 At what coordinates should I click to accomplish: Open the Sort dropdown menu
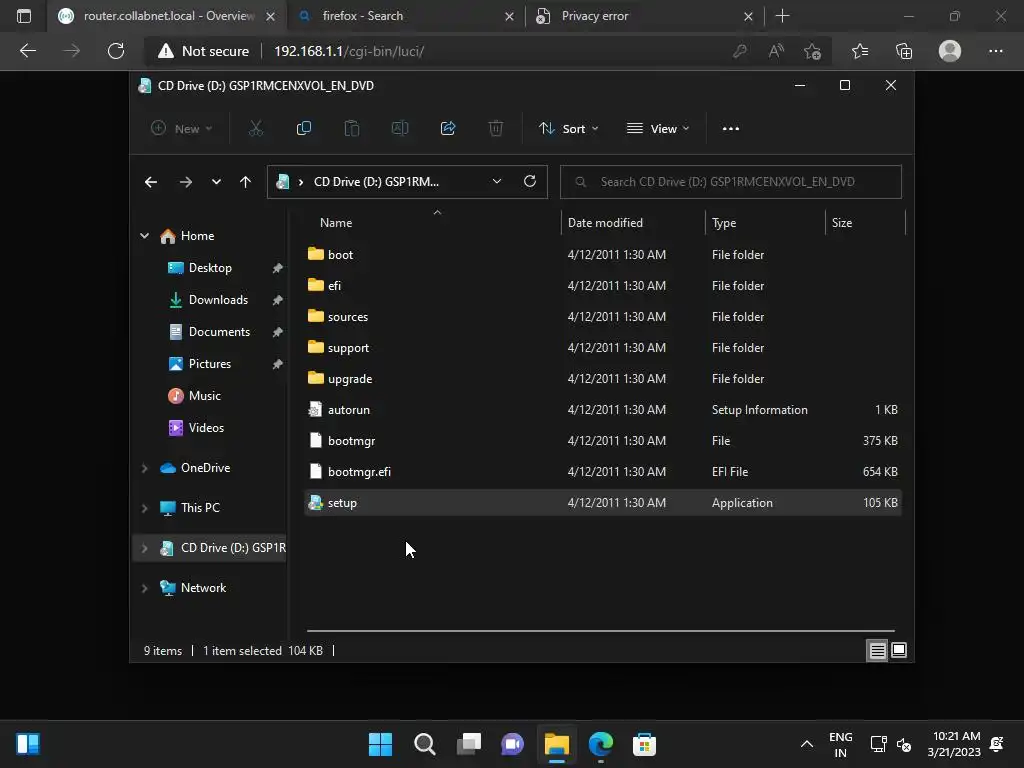[568, 129]
